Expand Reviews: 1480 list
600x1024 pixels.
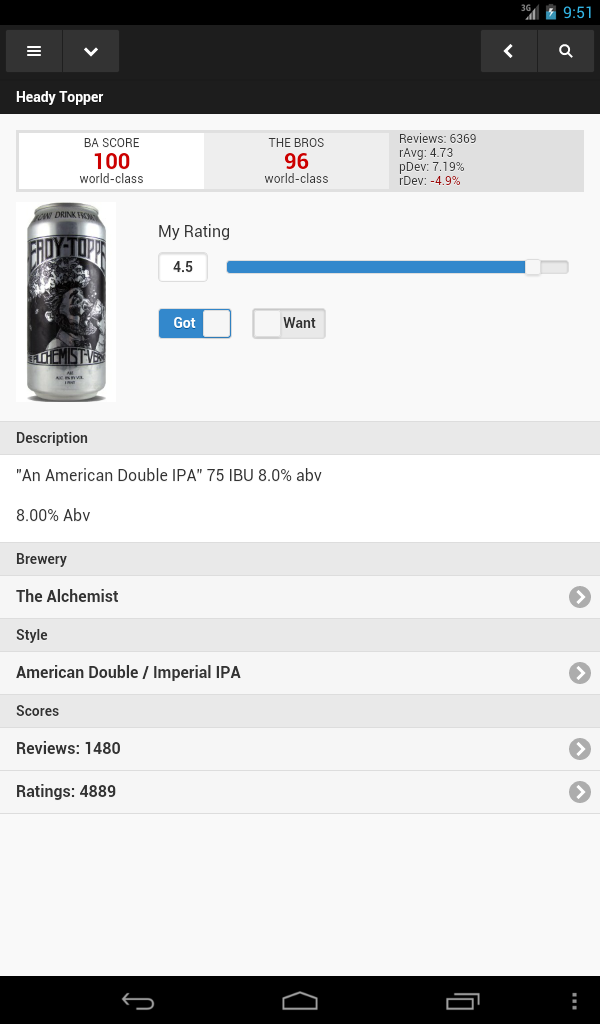(x=280, y=748)
